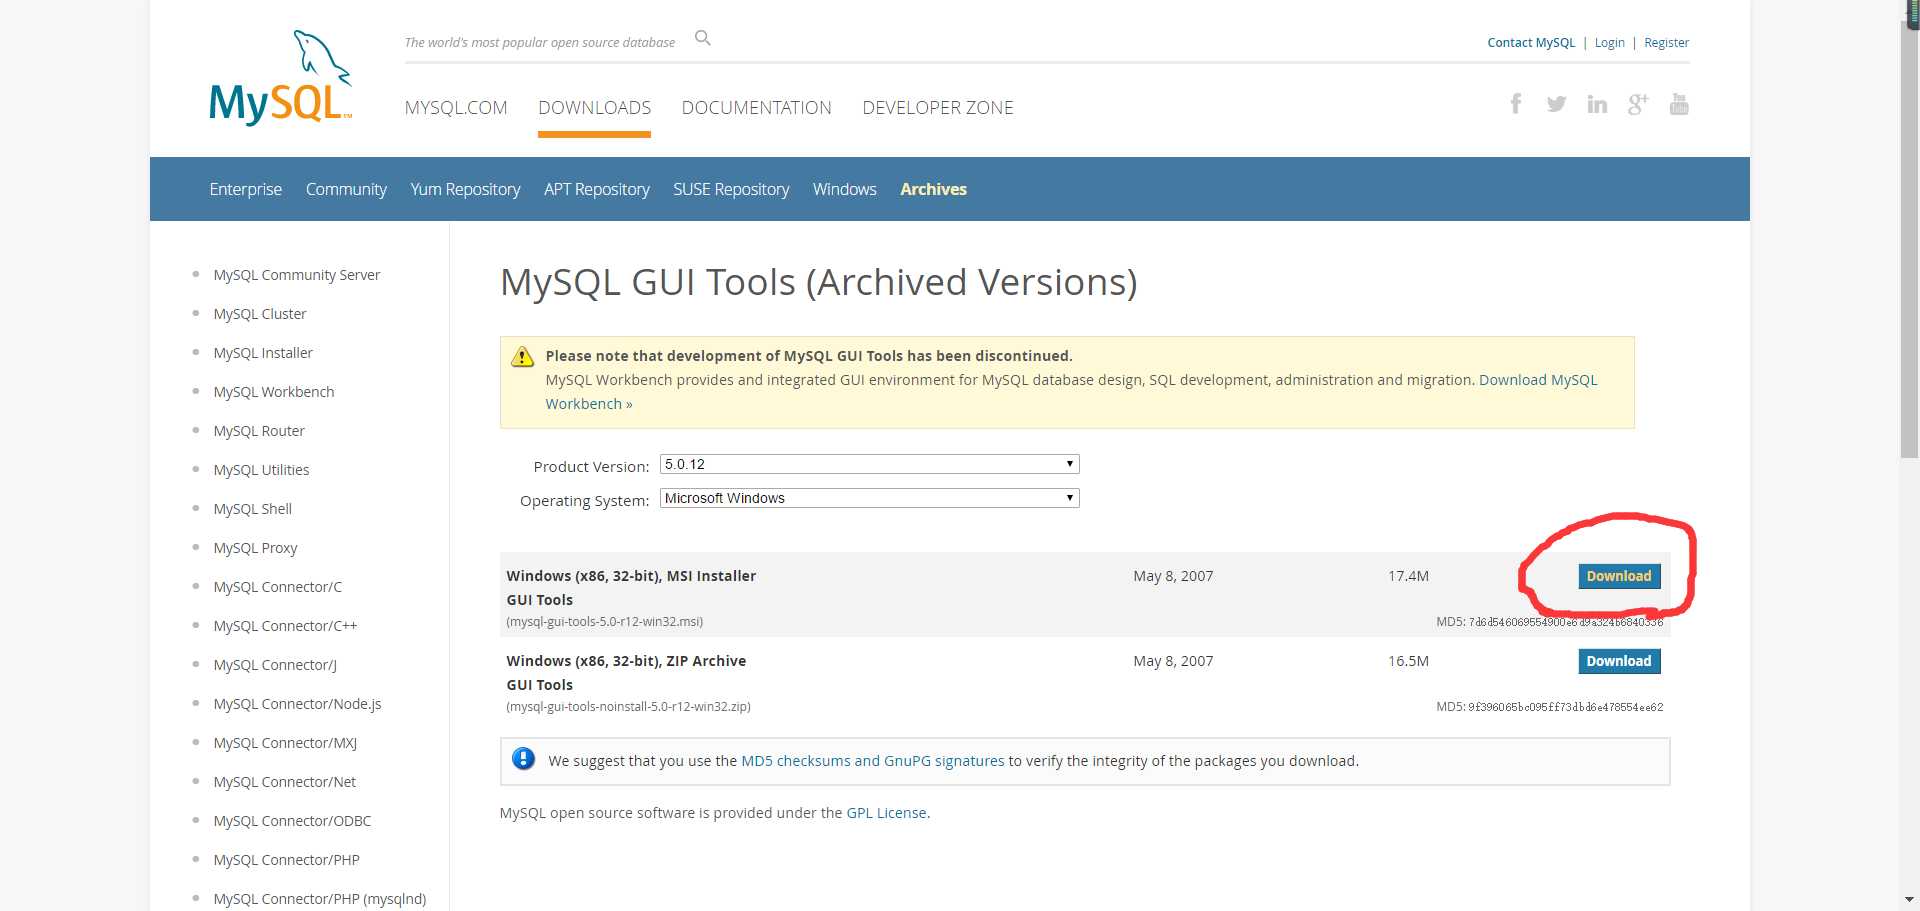Click the MSI Installer row's May 8, 2007 date
This screenshot has height=911, width=1920.
pos(1173,576)
